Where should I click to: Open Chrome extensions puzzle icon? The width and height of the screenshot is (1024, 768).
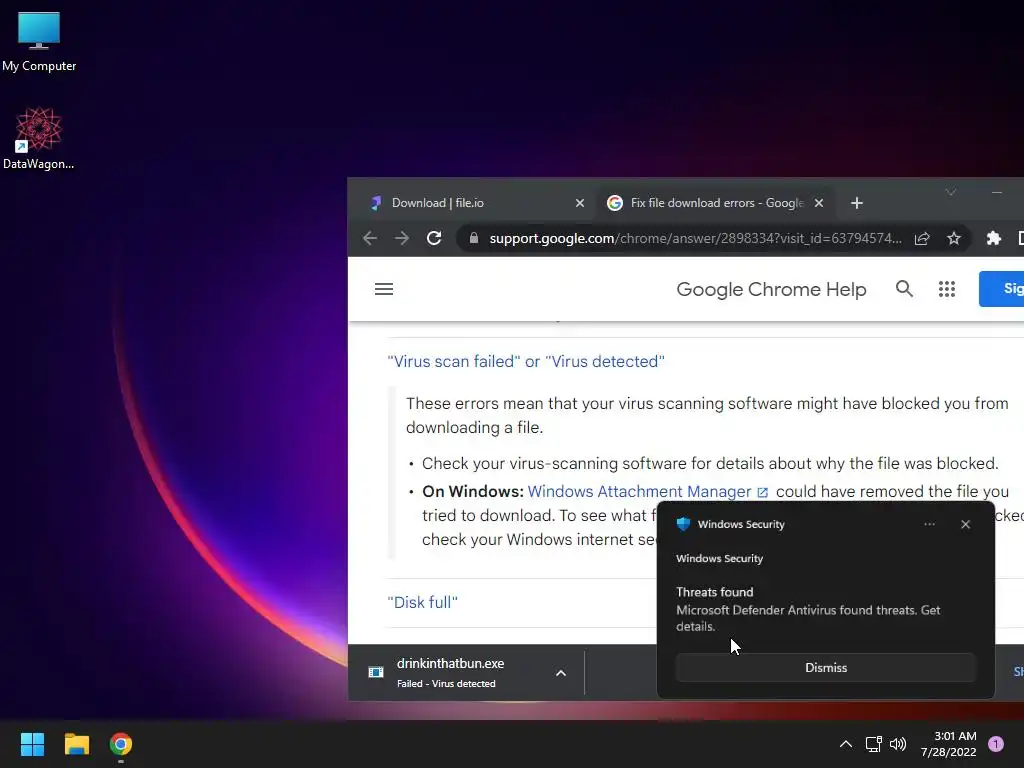coord(993,238)
